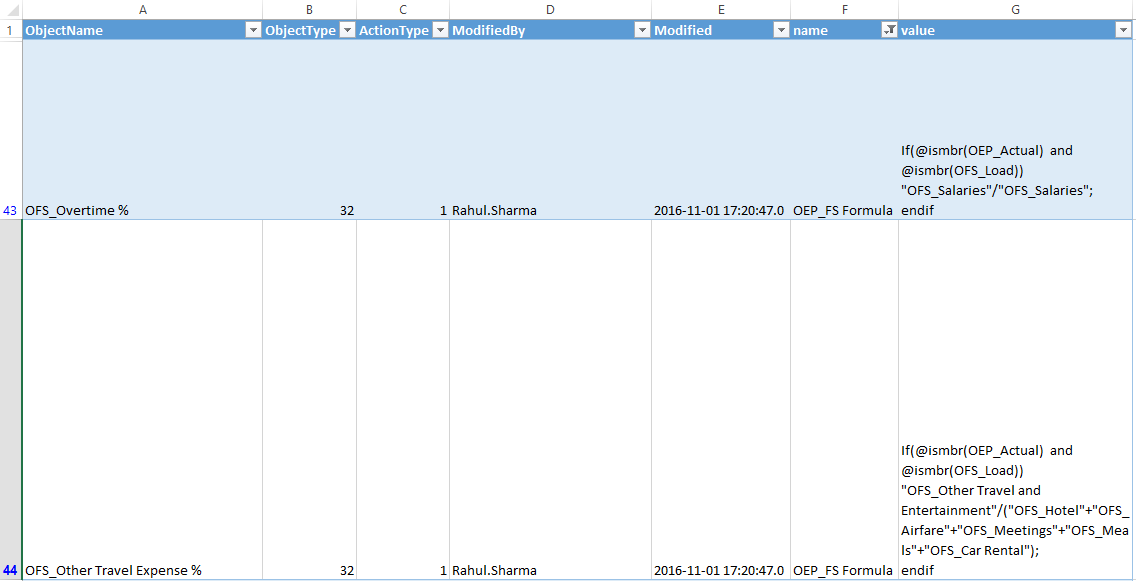Select column G header

(1014, 9)
